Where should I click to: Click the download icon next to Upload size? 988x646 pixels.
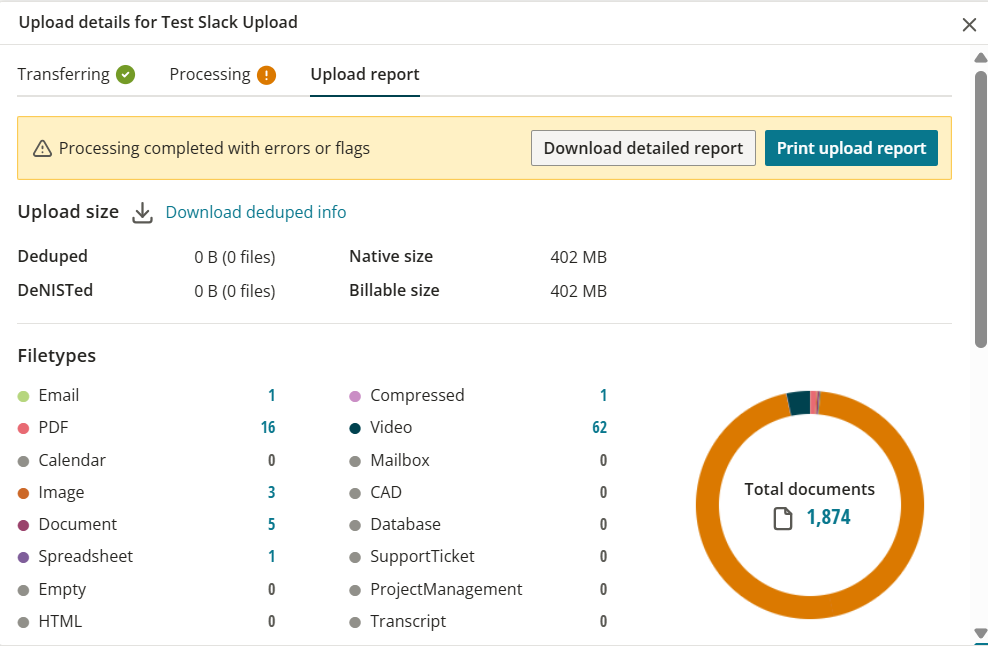pyautogui.click(x=142, y=212)
